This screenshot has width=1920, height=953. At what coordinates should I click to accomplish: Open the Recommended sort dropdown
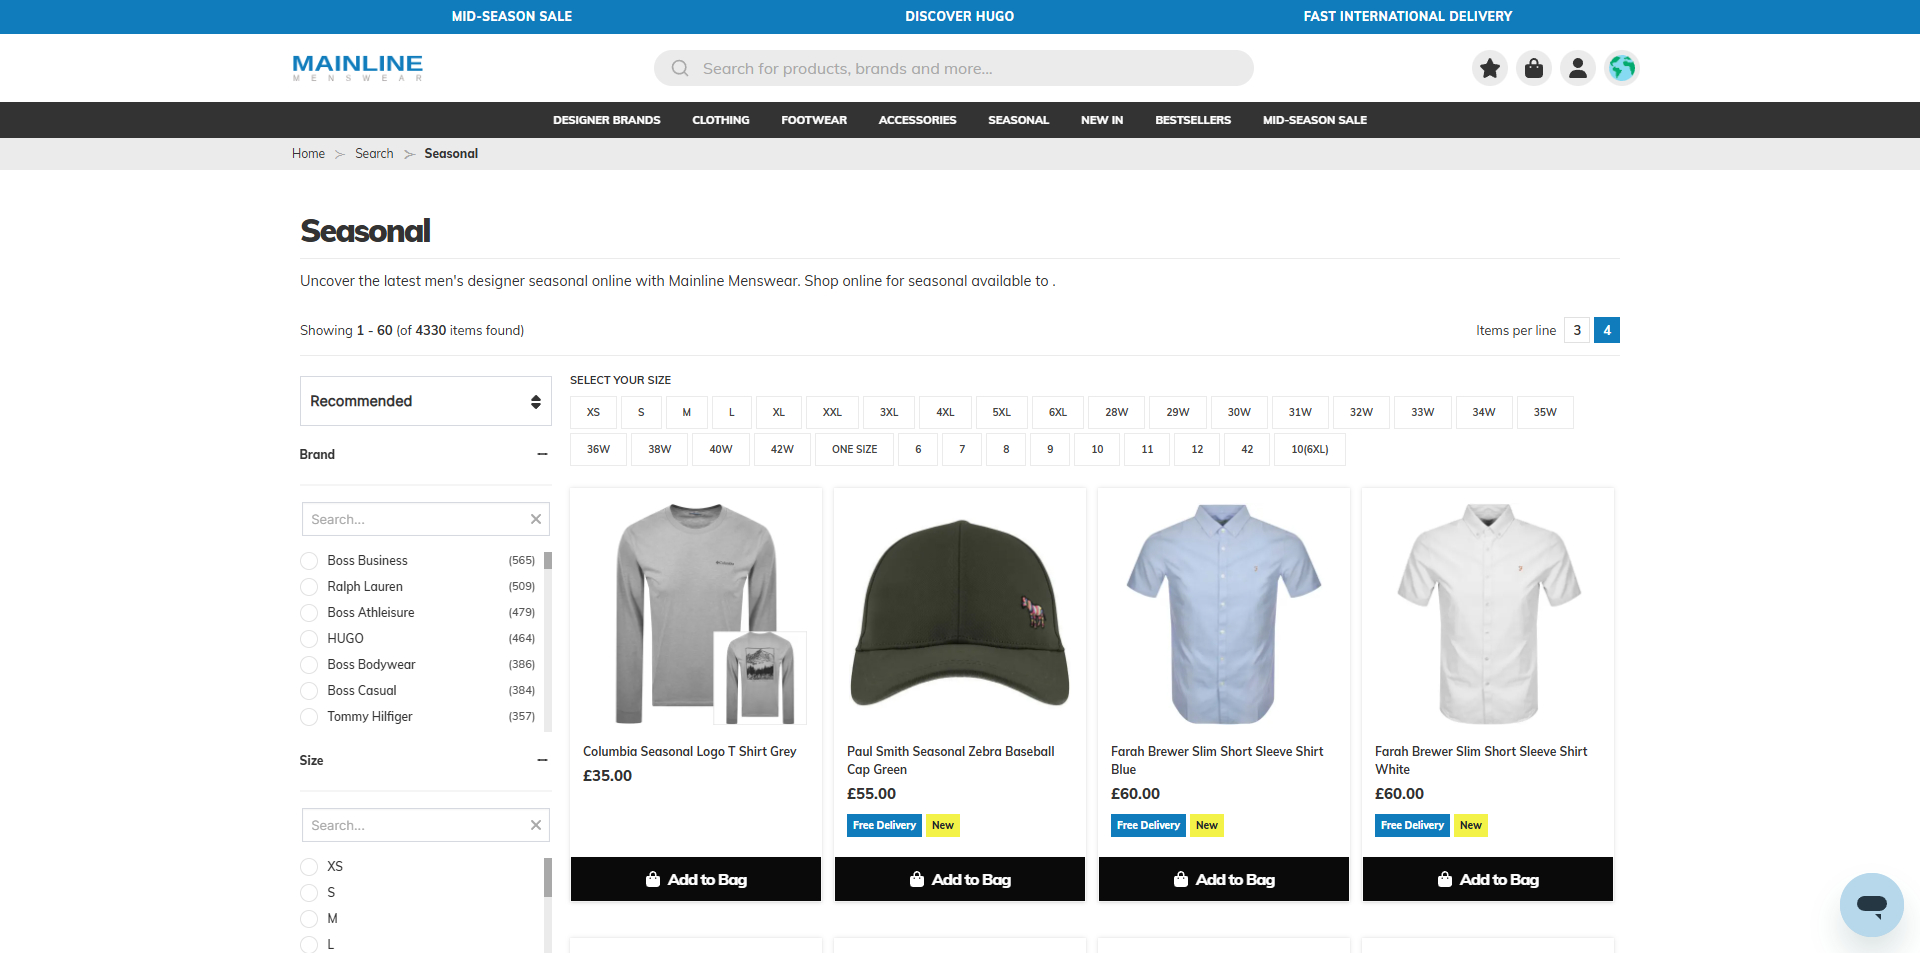point(426,401)
